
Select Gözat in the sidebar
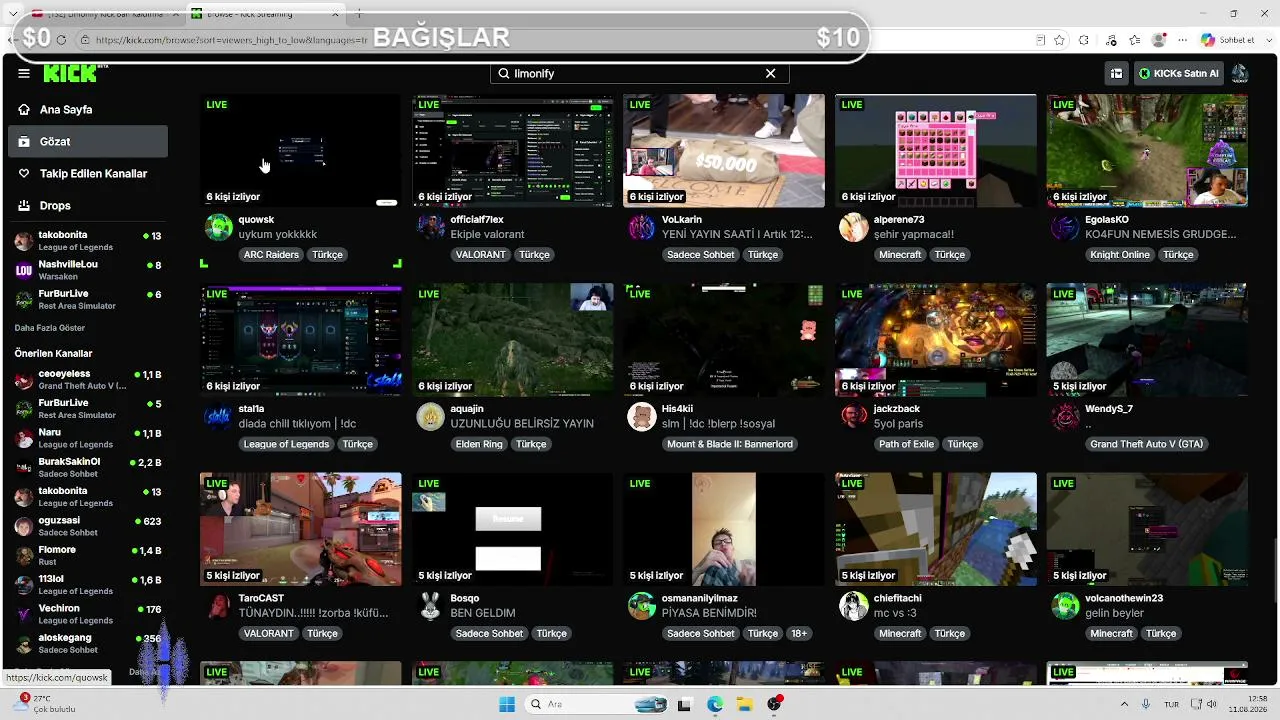(88, 141)
